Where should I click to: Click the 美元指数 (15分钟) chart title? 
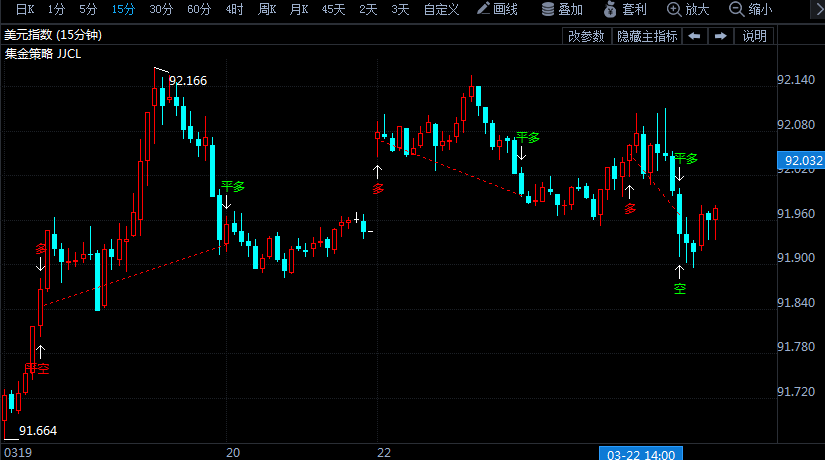pos(53,35)
